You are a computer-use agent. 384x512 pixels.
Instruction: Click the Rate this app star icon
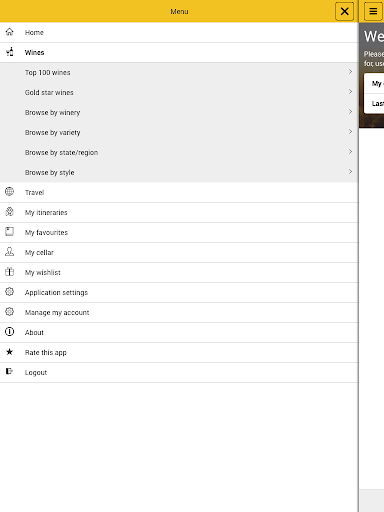[9, 352]
